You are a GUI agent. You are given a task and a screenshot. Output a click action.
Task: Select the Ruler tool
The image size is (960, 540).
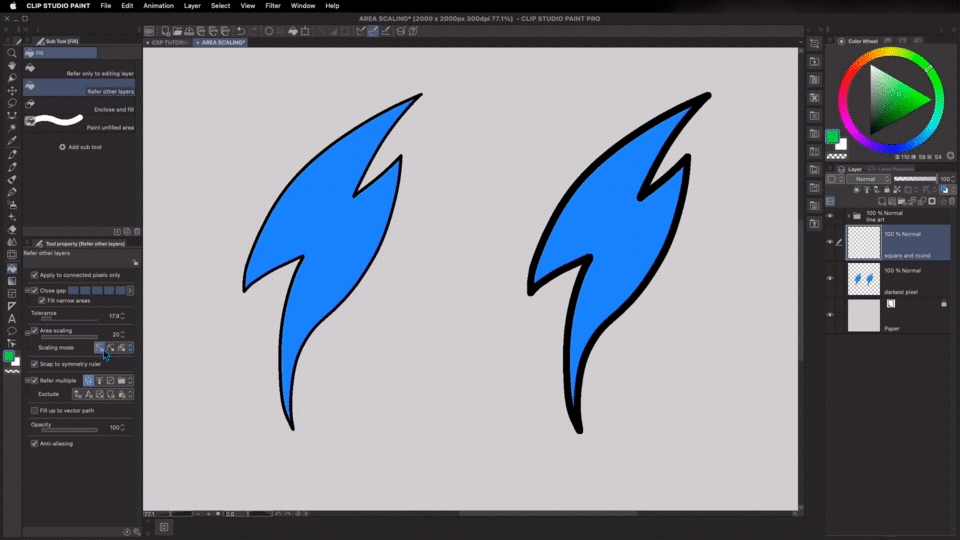coord(12,306)
